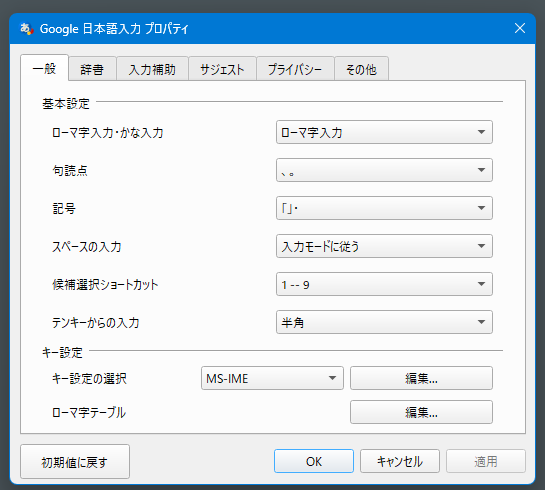This screenshot has height=490, width=545.
Task: Click the ローマ字テーブル label
Action: tap(89, 412)
